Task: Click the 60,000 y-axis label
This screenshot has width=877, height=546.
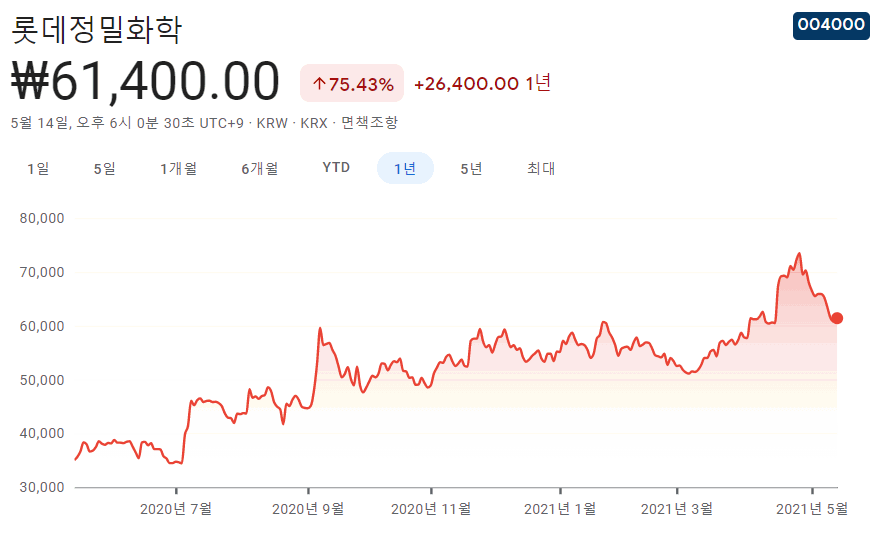Action: tap(42, 326)
